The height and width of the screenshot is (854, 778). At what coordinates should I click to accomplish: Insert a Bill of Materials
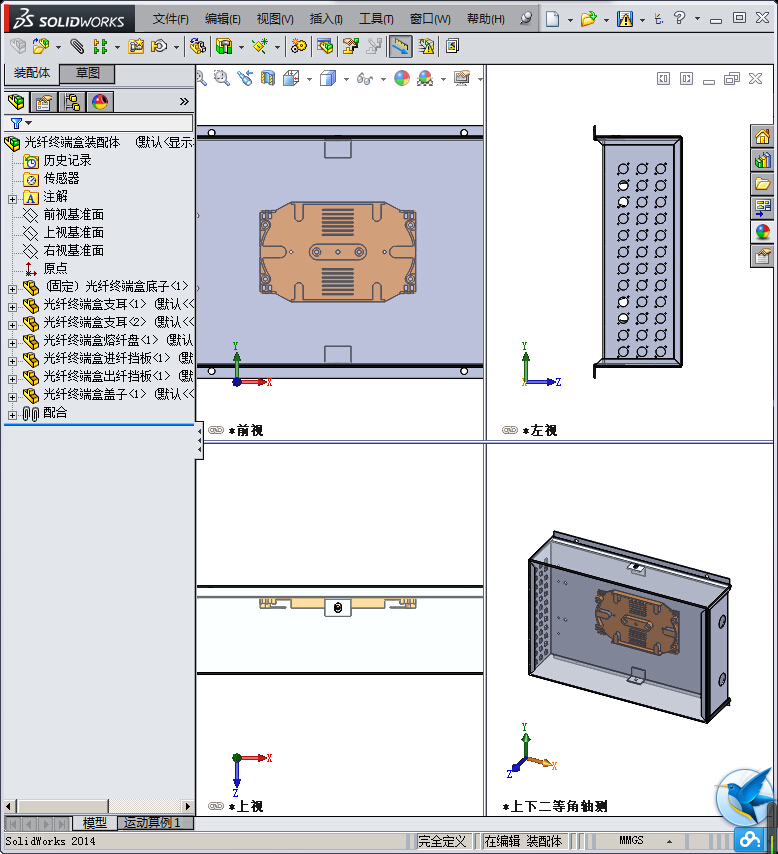pos(325,46)
